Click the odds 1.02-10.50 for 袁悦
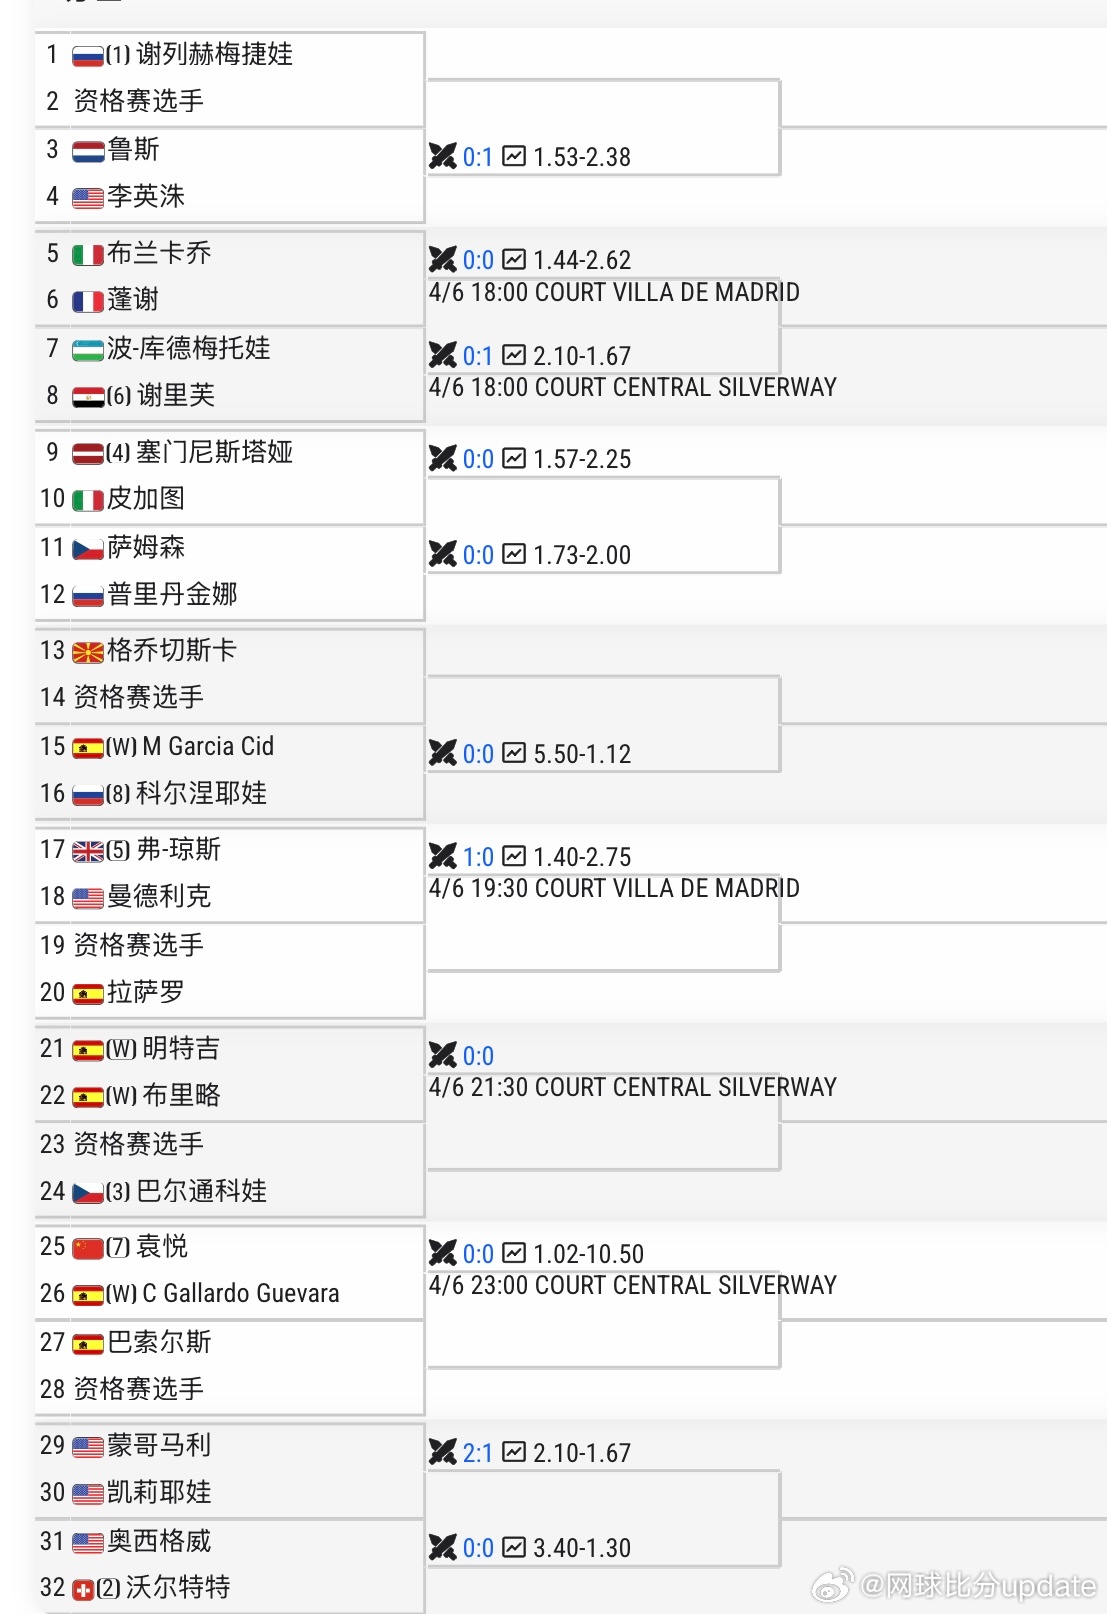This screenshot has width=1107, height=1614. [589, 1253]
